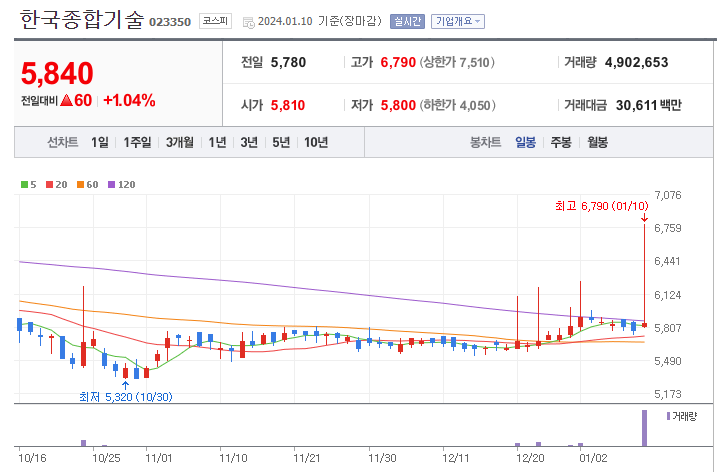
Task: Click the change percentage +1.04%
Action: coord(129,100)
